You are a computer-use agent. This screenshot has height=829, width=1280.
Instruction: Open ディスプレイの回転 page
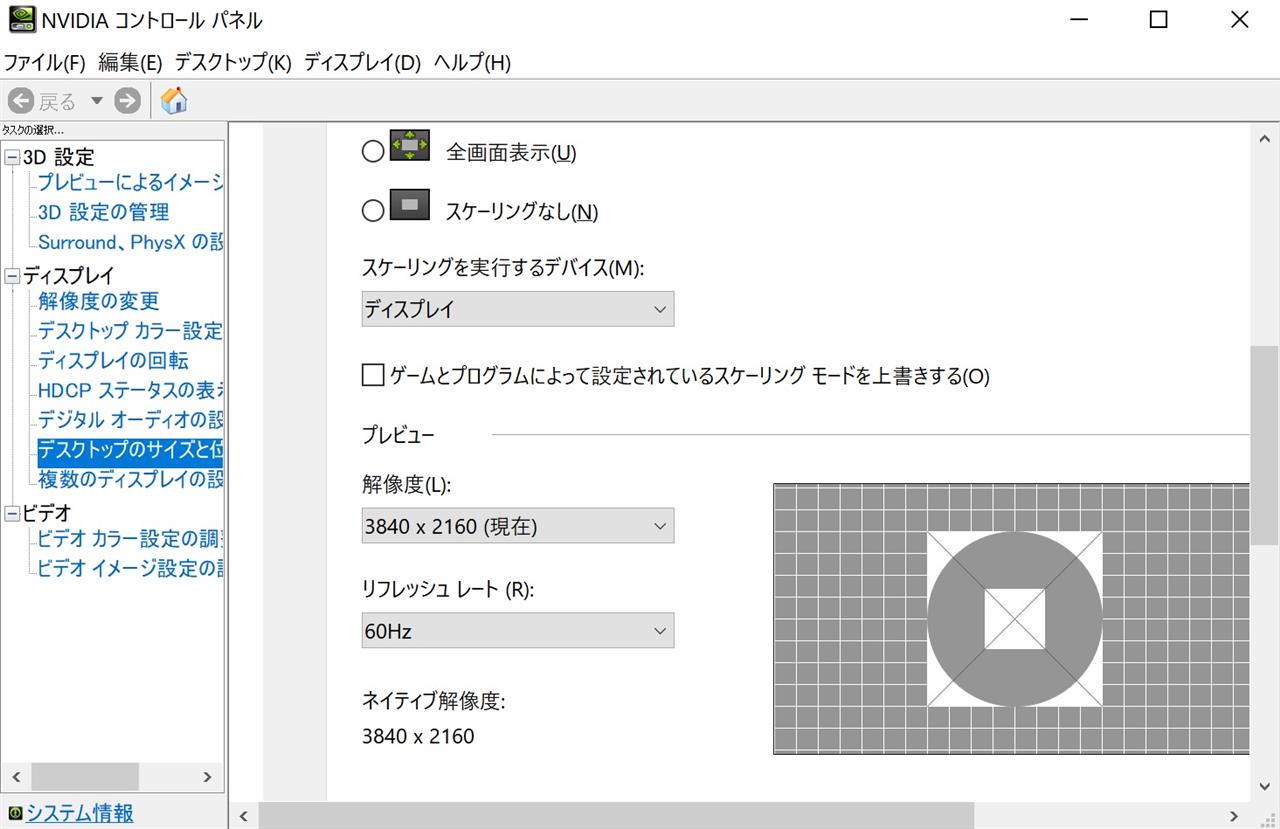click(x=113, y=360)
